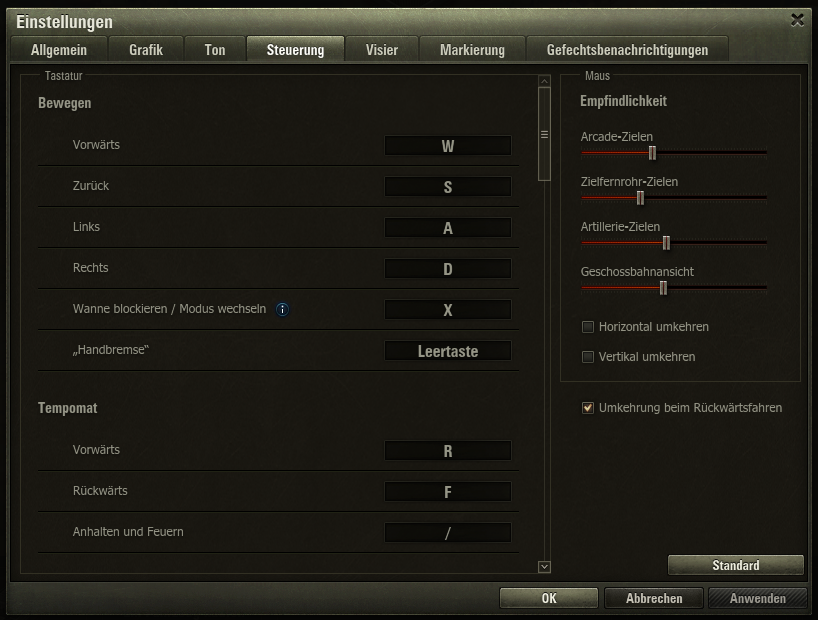Image resolution: width=818 pixels, height=620 pixels.
Task: Click the scroll up arrow of key list
Action: (544, 81)
